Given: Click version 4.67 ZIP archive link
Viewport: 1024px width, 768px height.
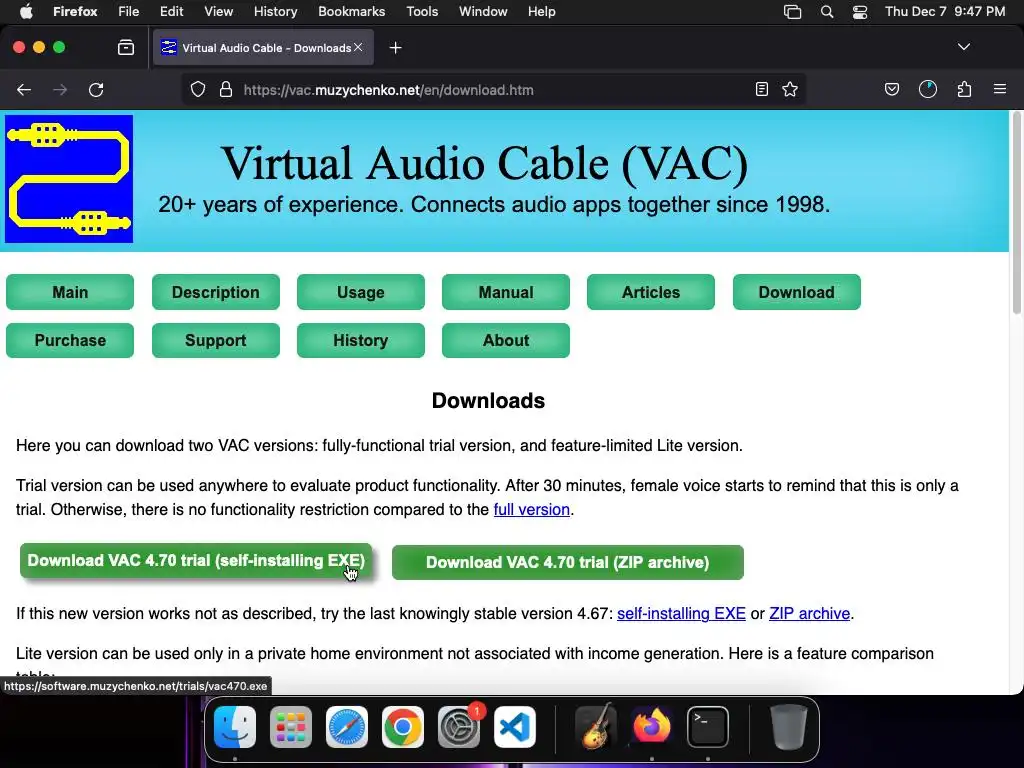Looking at the screenshot, I should point(810,614).
